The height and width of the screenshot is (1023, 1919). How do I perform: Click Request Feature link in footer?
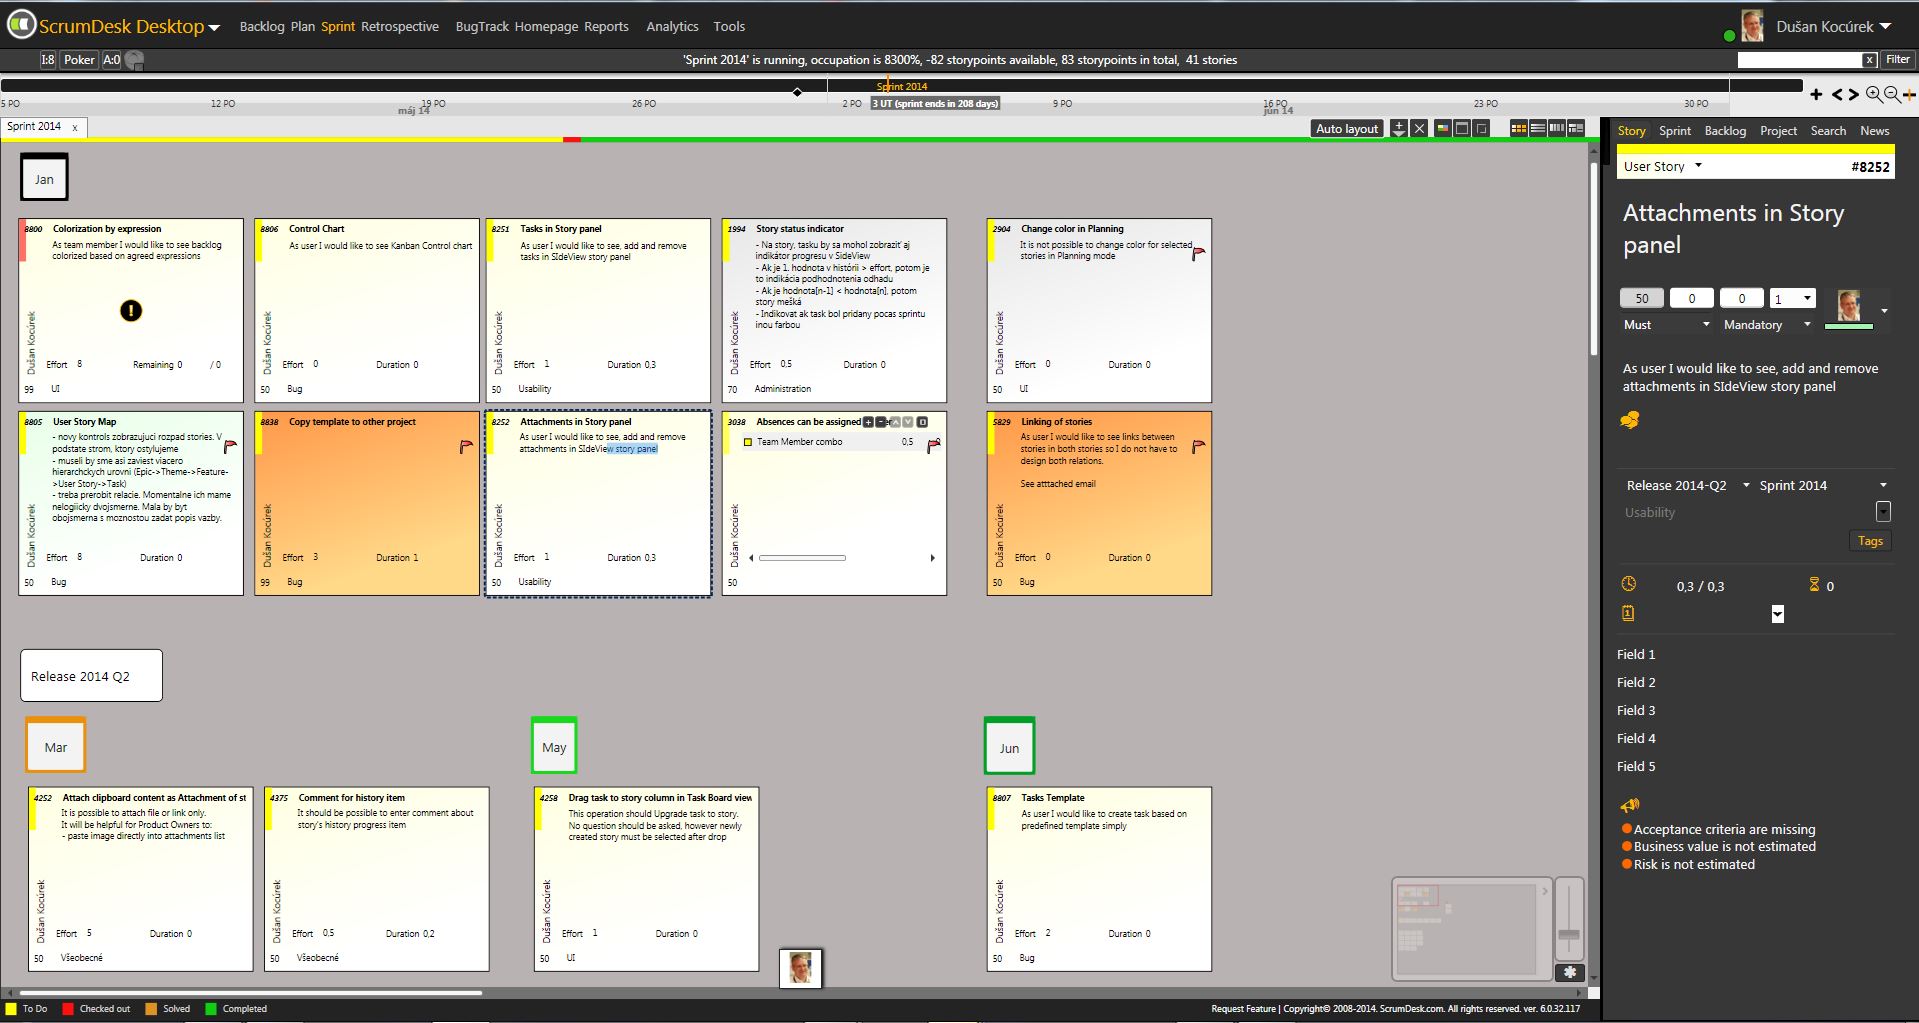click(1243, 1009)
